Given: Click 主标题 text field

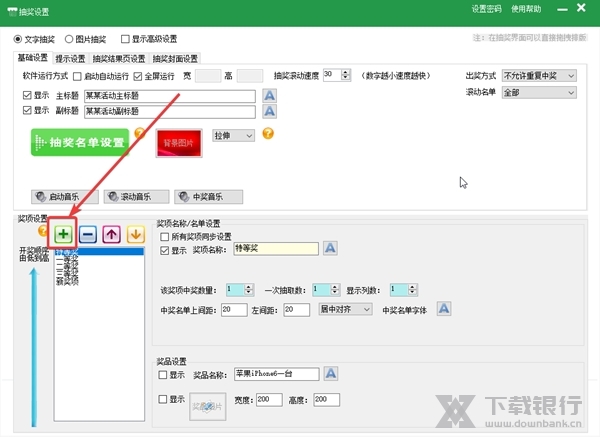Looking at the screenshot, I should click(x=170, y=96).
